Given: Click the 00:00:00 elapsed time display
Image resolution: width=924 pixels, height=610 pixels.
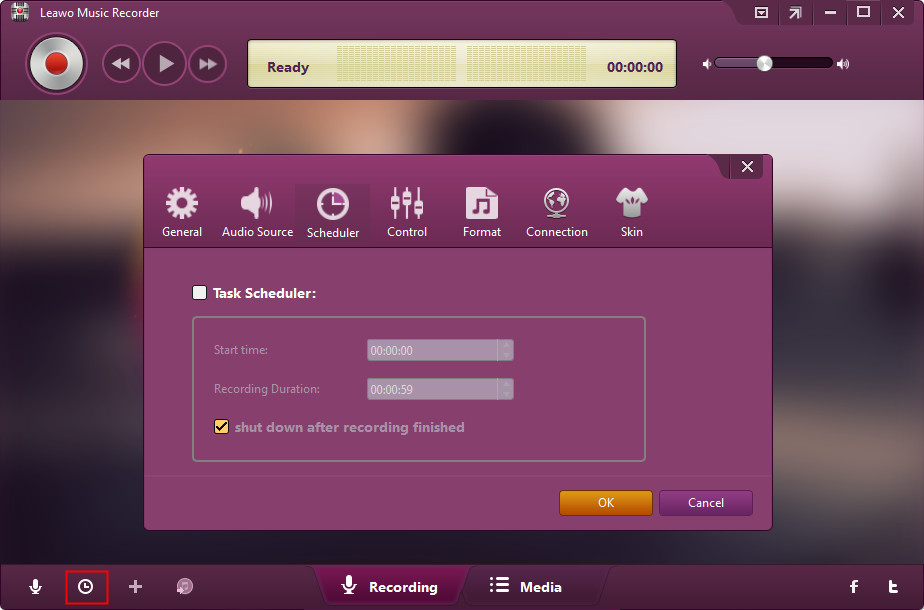Looking at the screenshot, I should [x=635, y=67].
